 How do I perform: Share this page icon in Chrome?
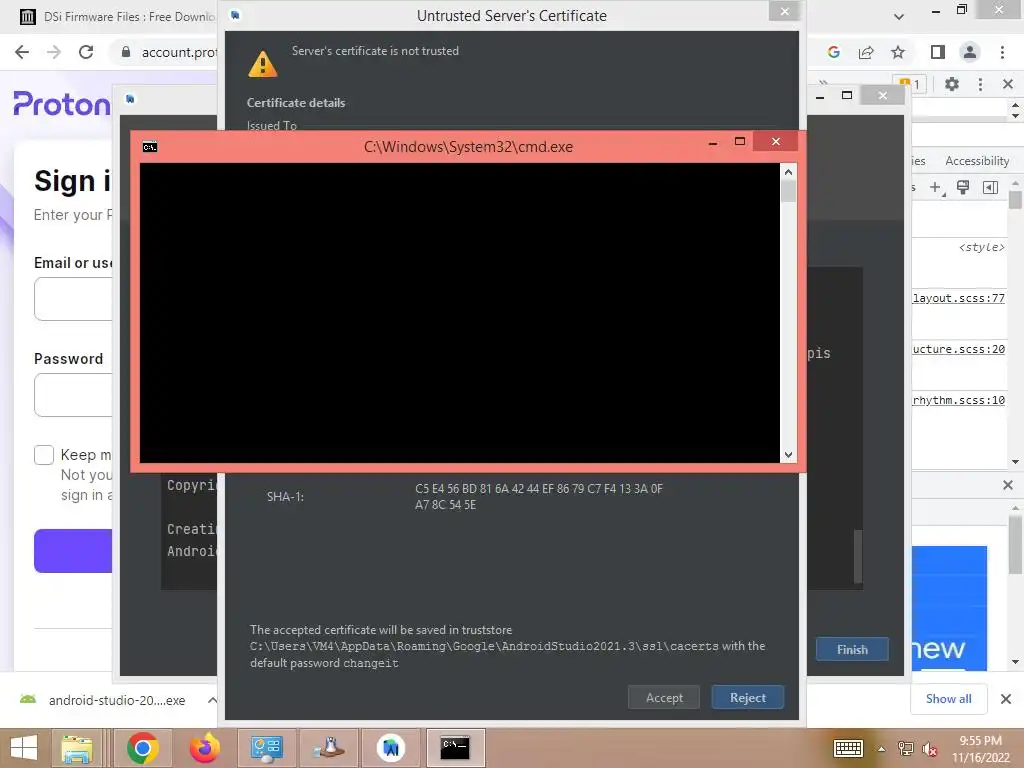[x=866, y=52]
